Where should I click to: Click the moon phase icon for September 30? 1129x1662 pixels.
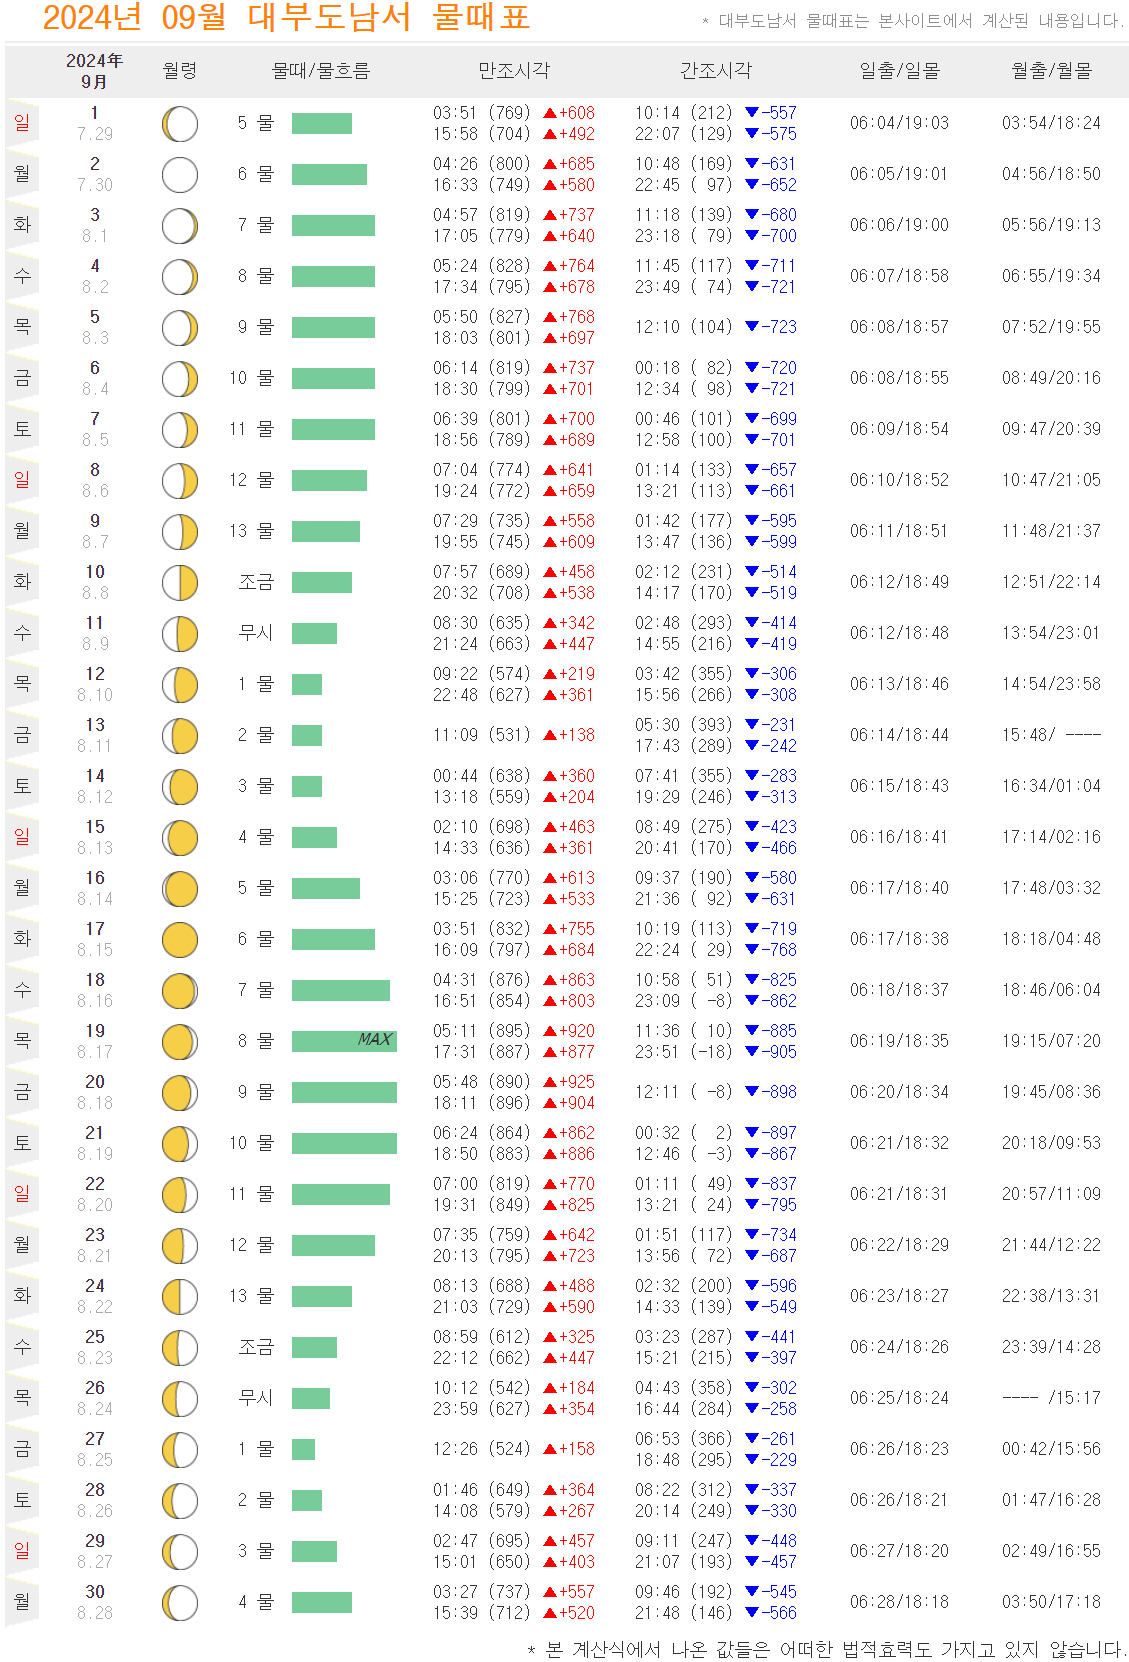tap(180, 1603)
